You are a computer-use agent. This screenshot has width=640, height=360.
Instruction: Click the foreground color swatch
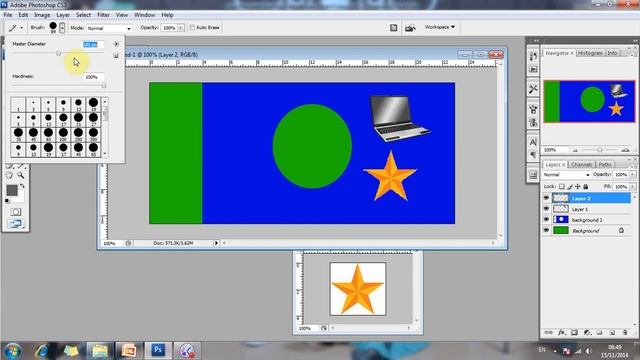12,190
